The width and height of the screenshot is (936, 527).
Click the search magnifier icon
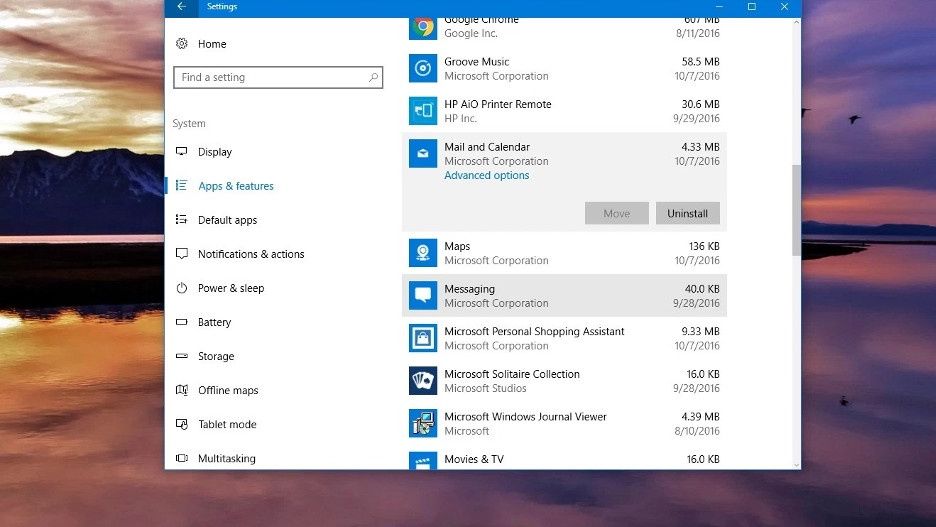click(x=373, y=77)
